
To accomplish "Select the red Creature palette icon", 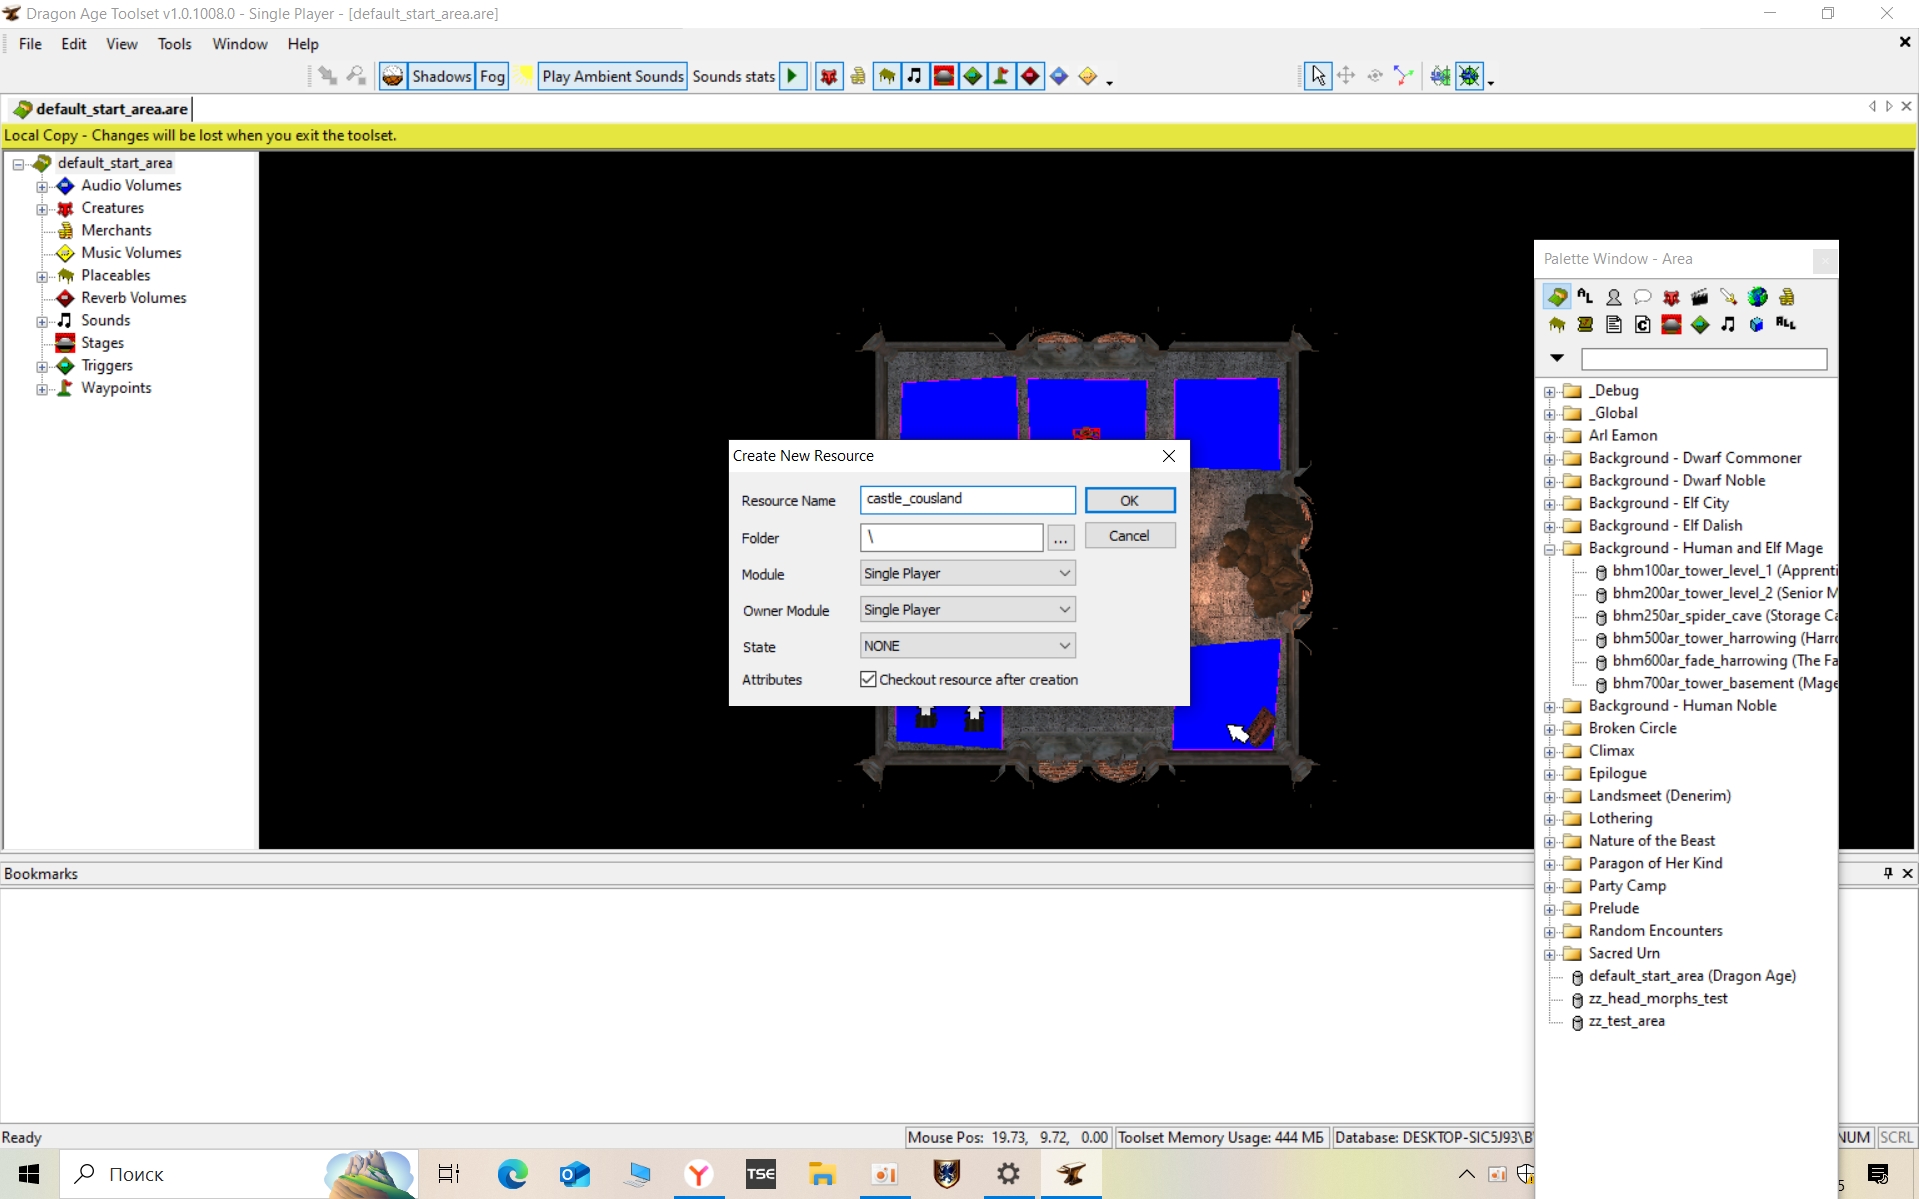I will click(x=1671, y=297).
